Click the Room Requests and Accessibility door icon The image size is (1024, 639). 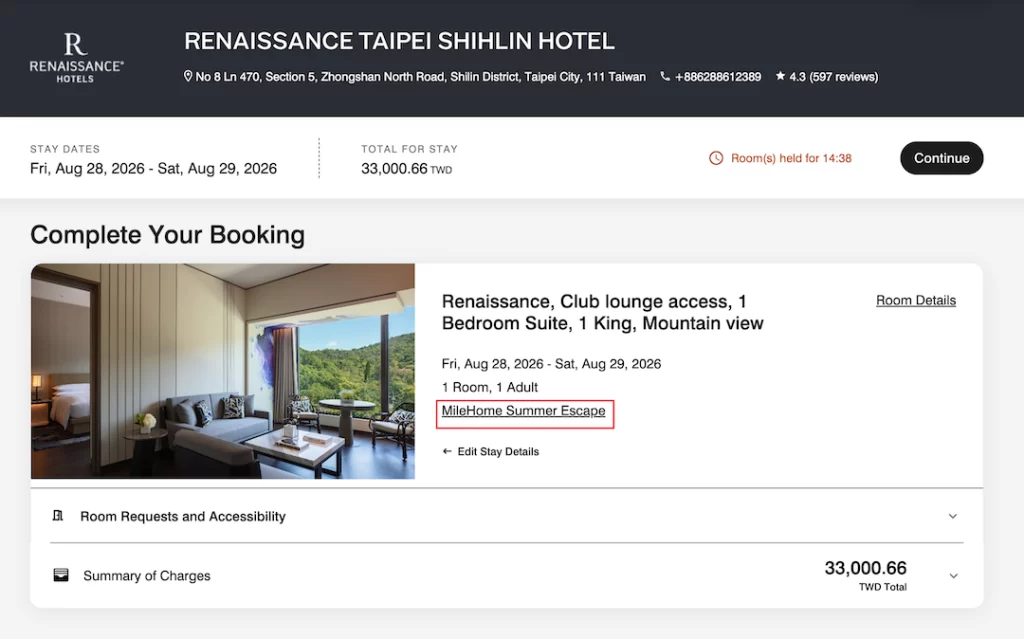click(x=58, y=516)
